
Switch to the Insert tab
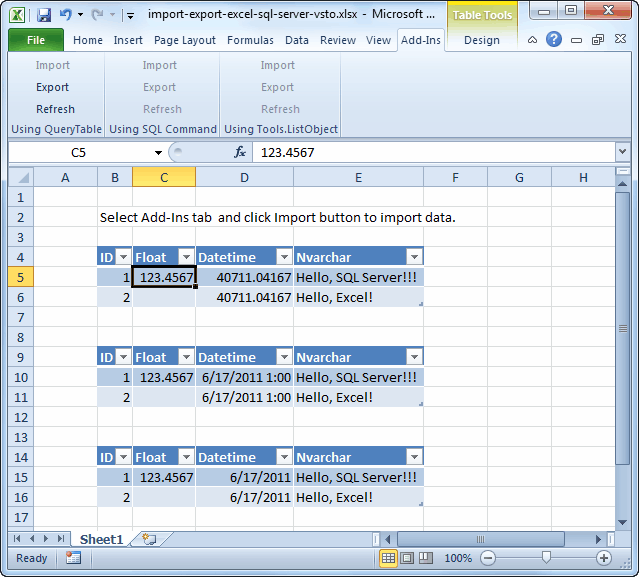point(128,40)
